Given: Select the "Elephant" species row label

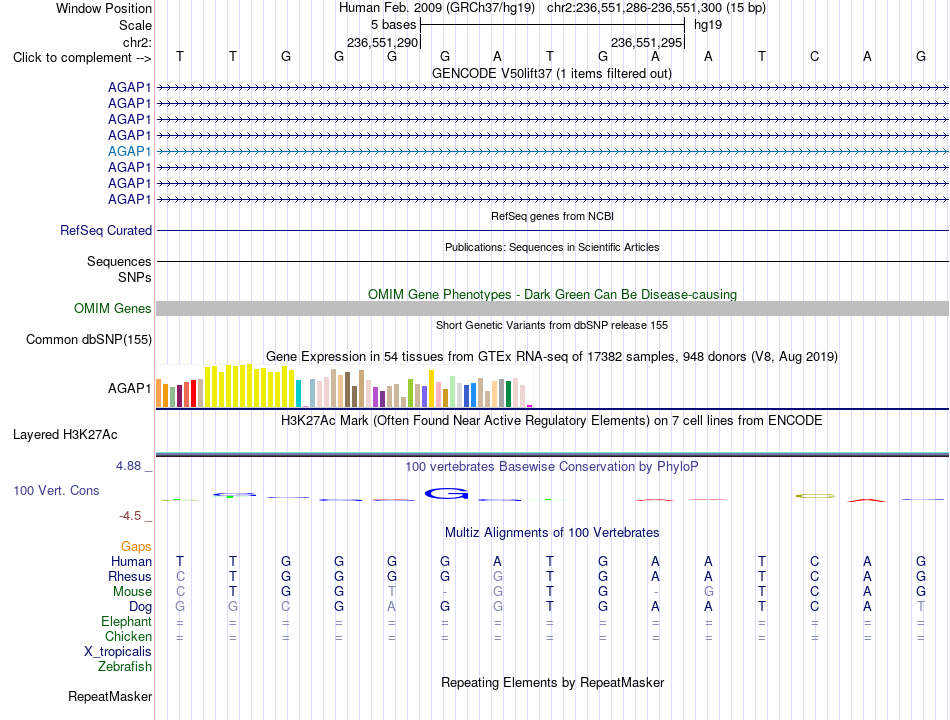Looking at the screenshot, I should (126, 621).
